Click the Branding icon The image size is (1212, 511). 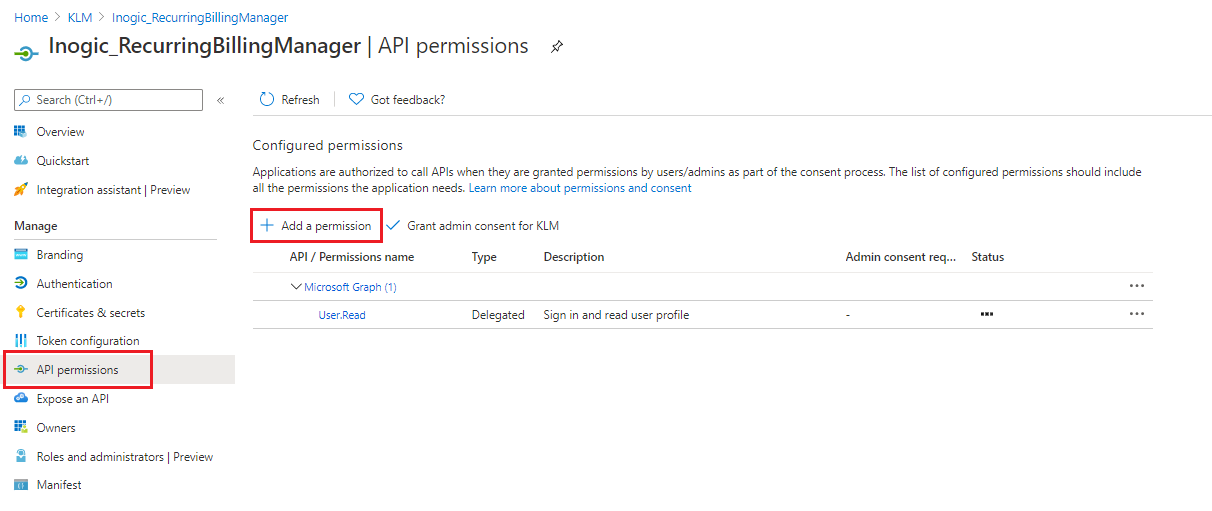coord(20,255)
